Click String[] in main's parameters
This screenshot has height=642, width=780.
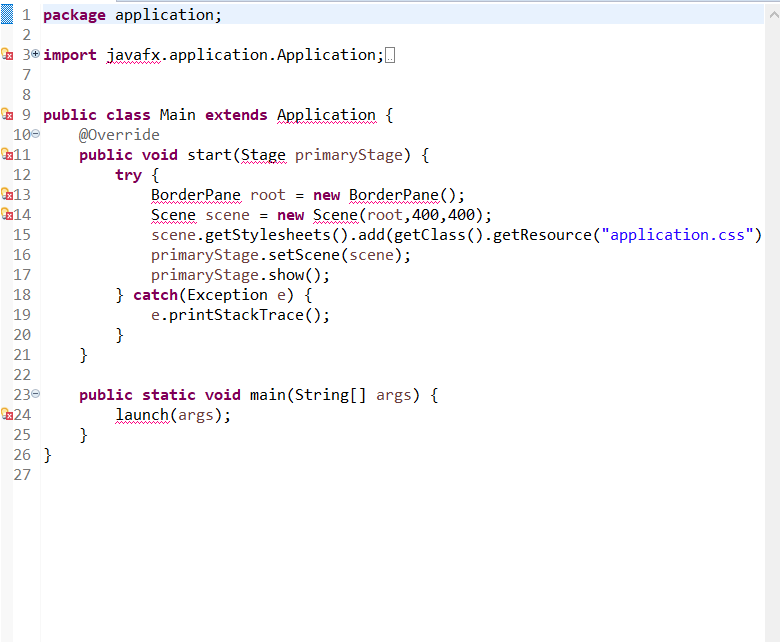pos(331,395)
